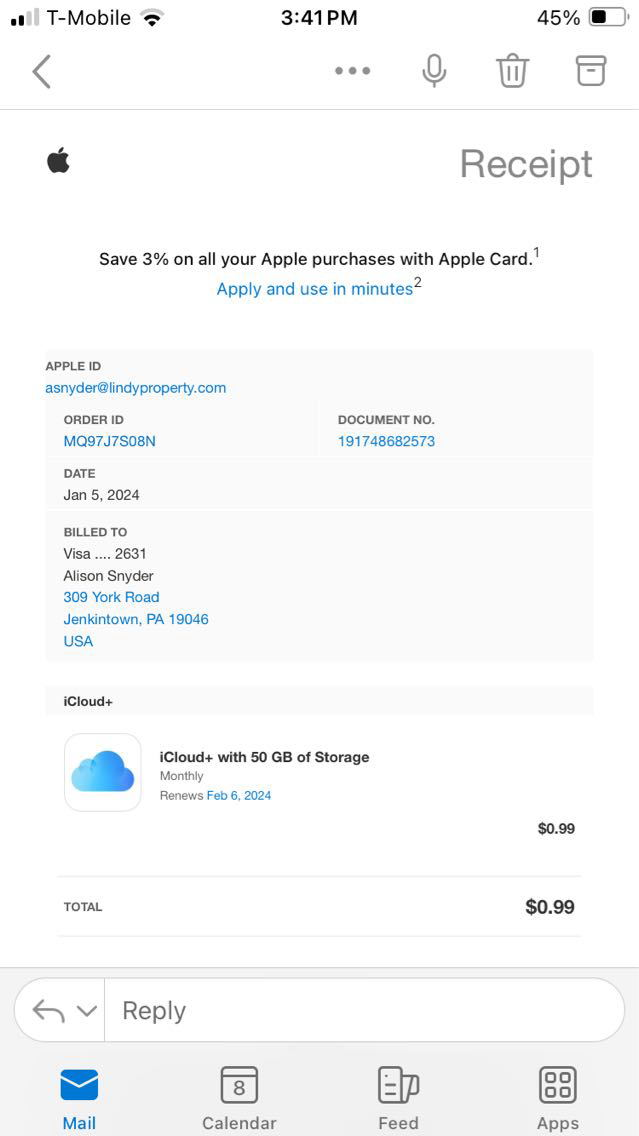Open the more options ellipsis menu
Viewport: 639px width, 1136px height.
[352, 71]
